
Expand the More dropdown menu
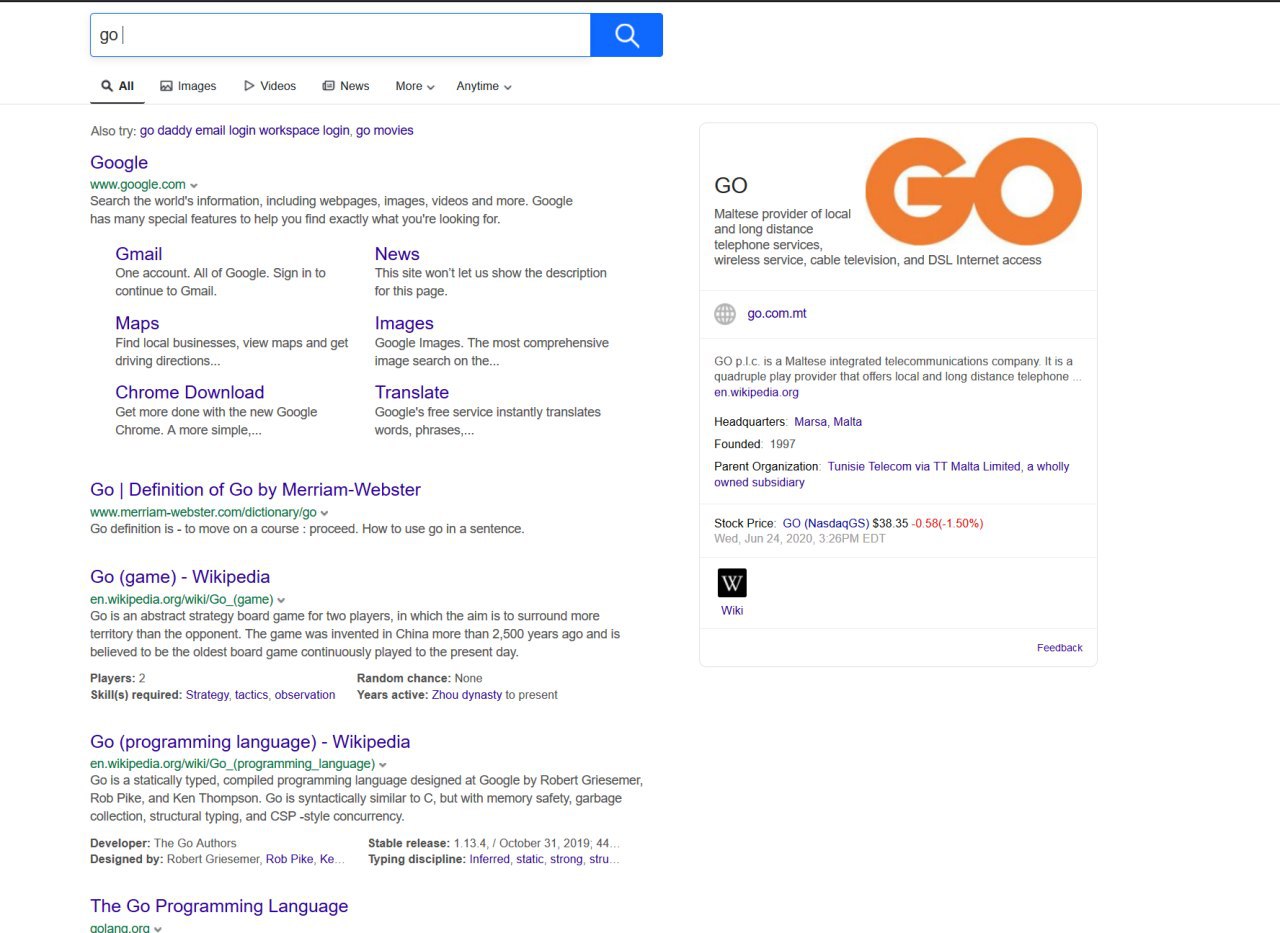[x=415, y=86]
